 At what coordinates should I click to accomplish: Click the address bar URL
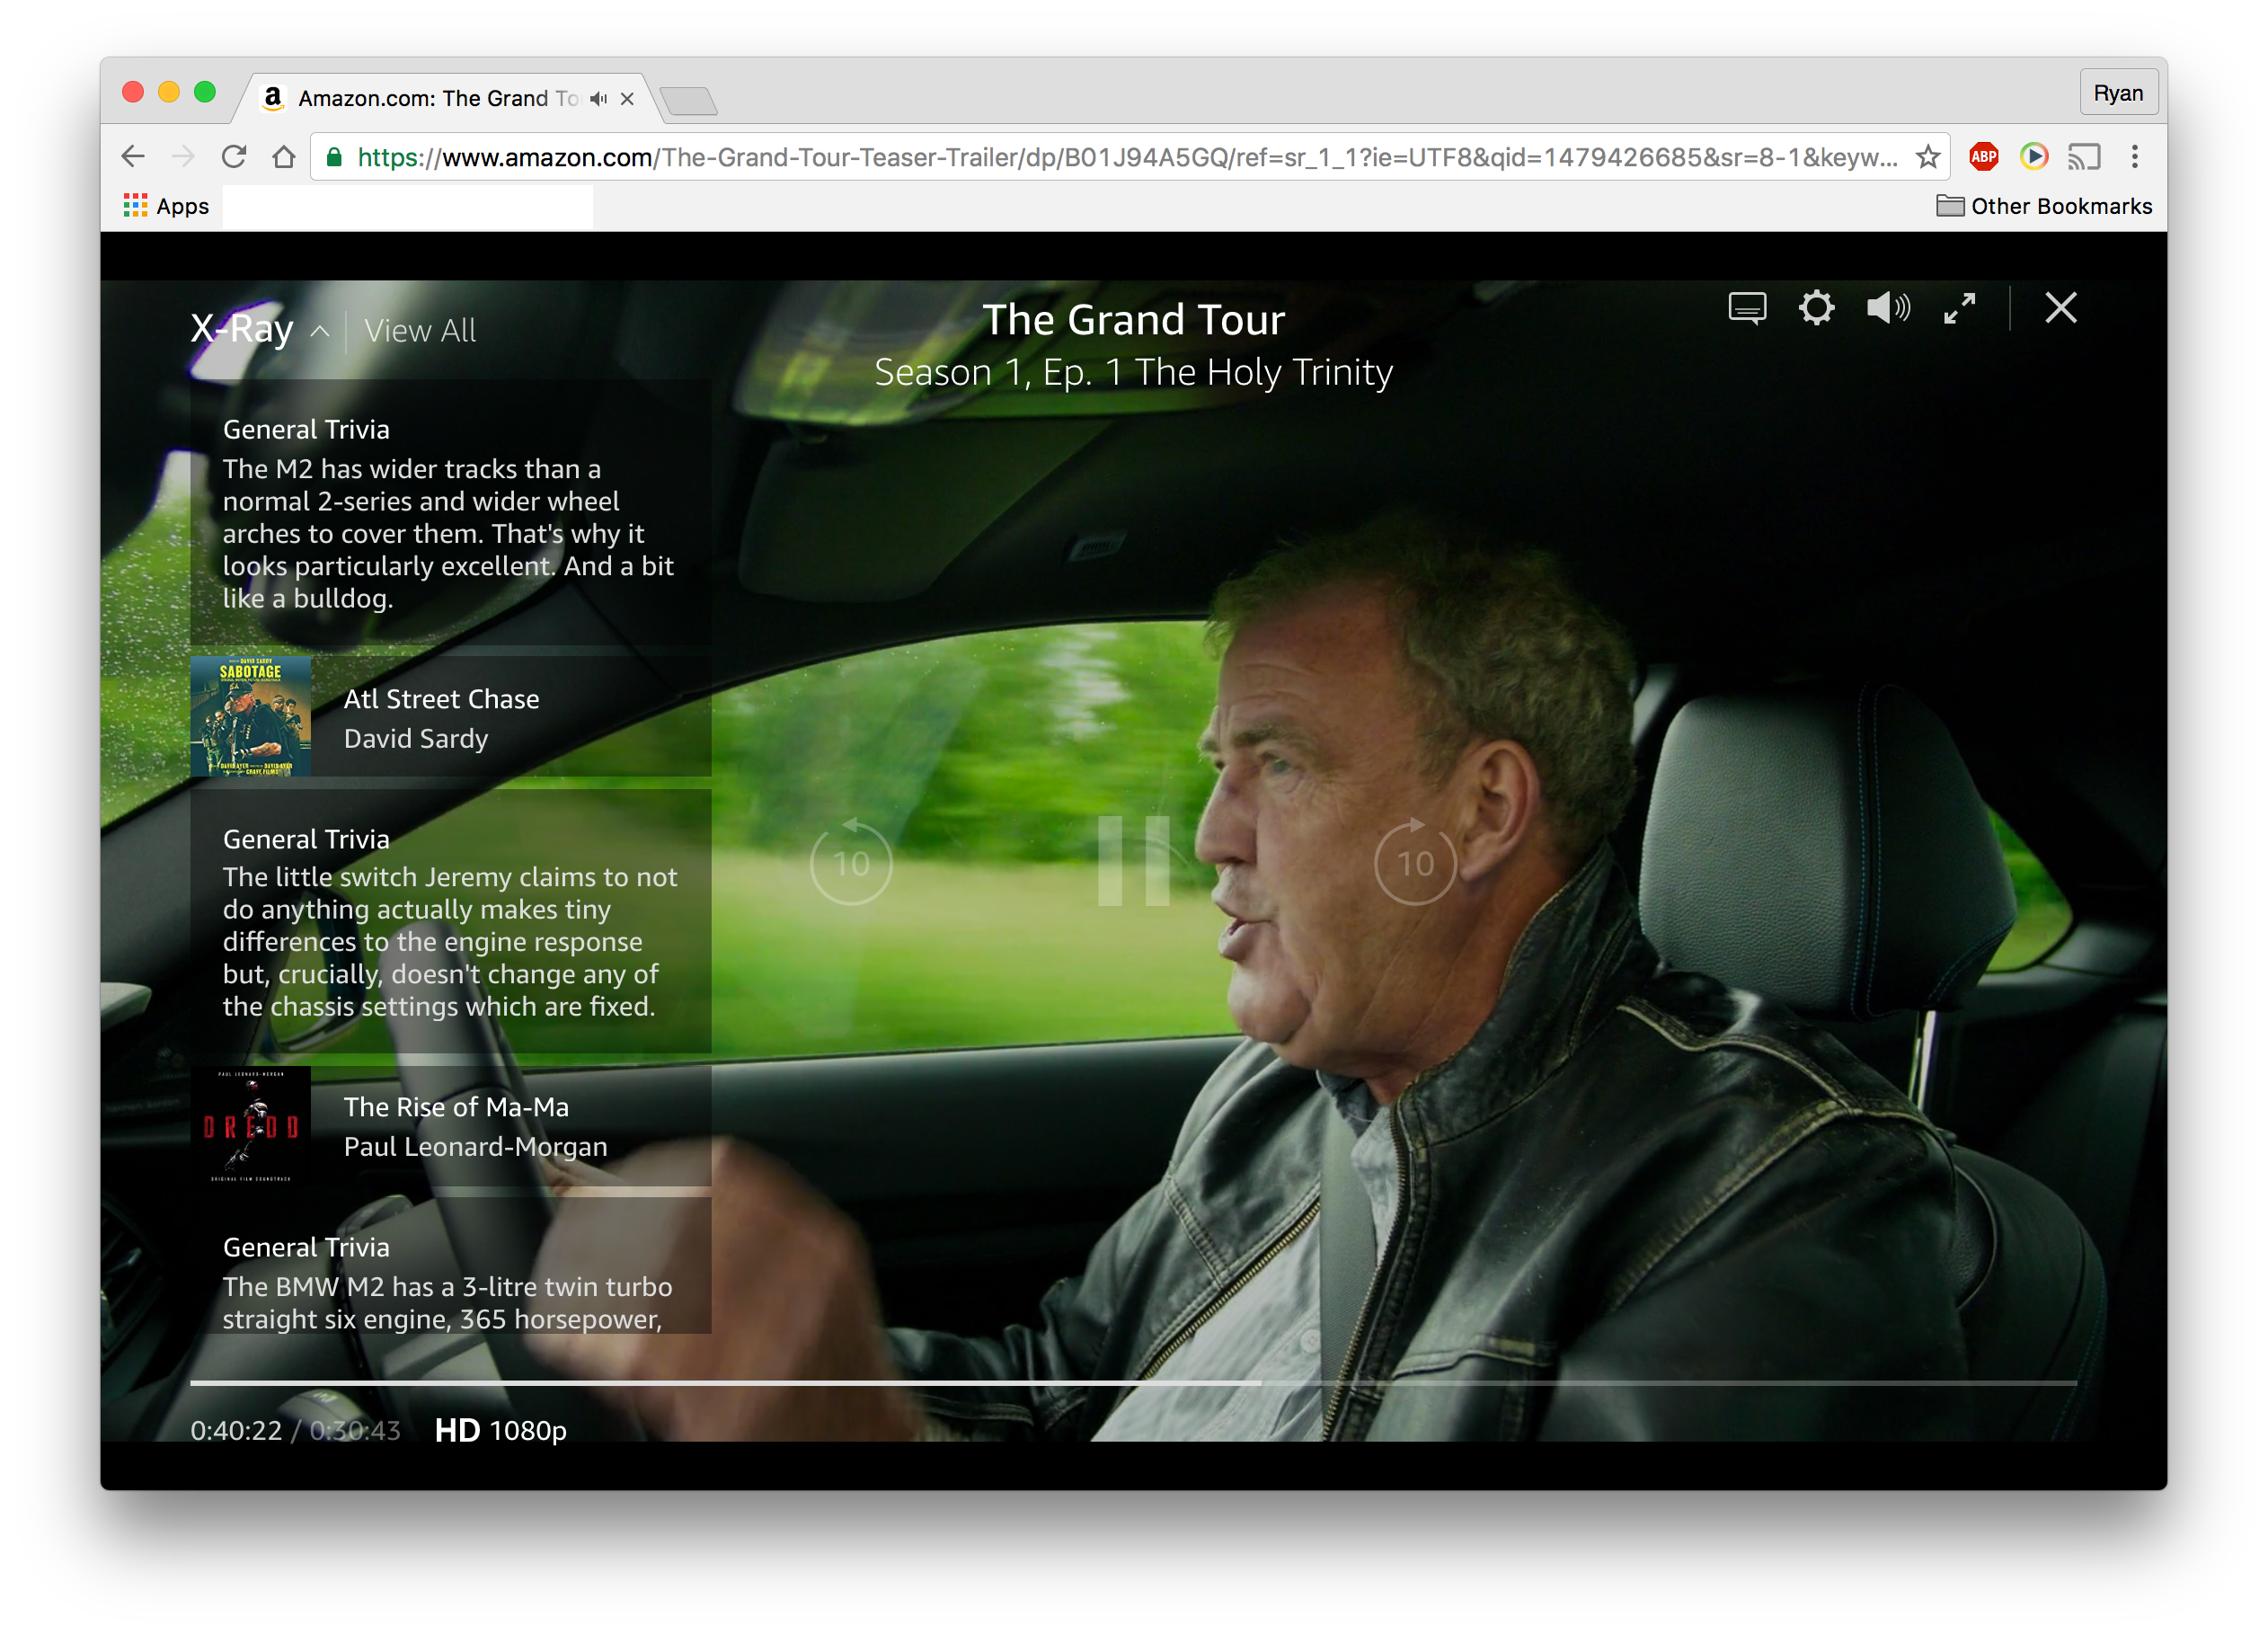[1127, 157]
